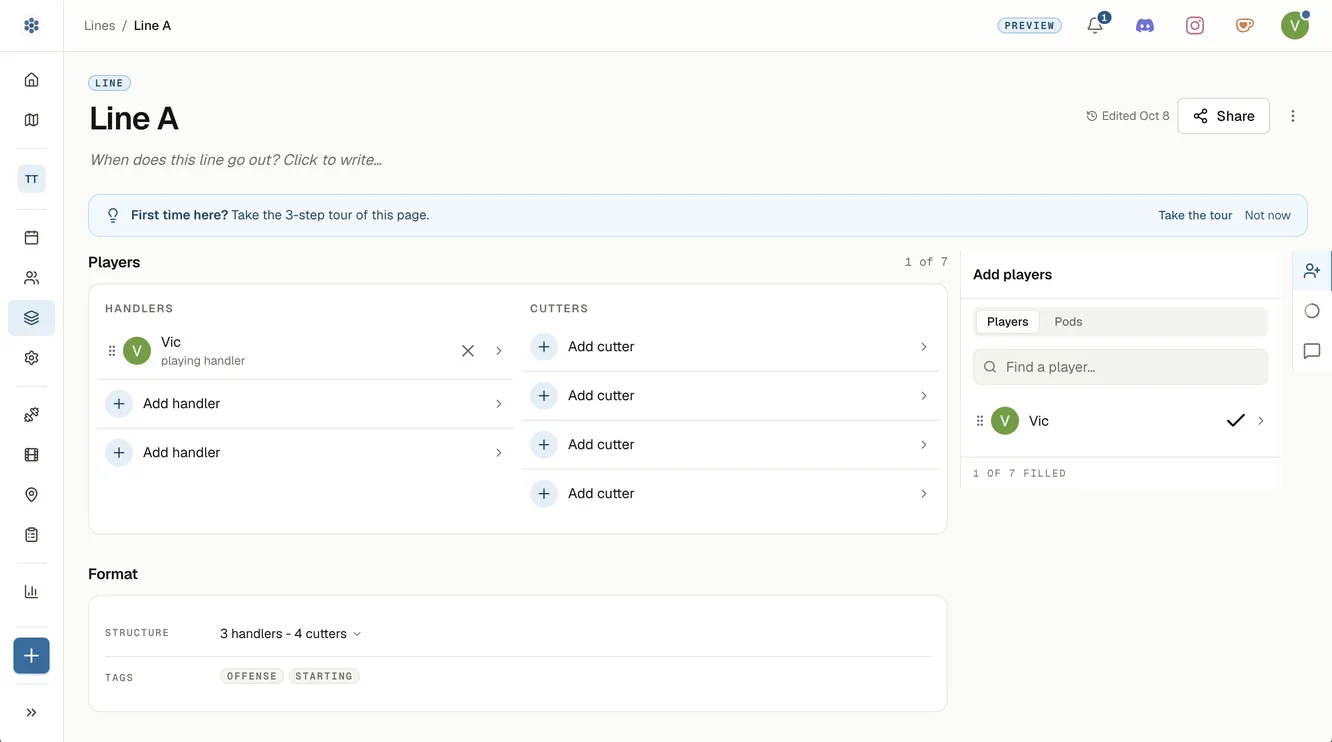Toggle Vic's checkmark in Add players
Image resolution: width=1332 pixels, height=742 pixels.
pyautogui.click(x=1235, y=421)
